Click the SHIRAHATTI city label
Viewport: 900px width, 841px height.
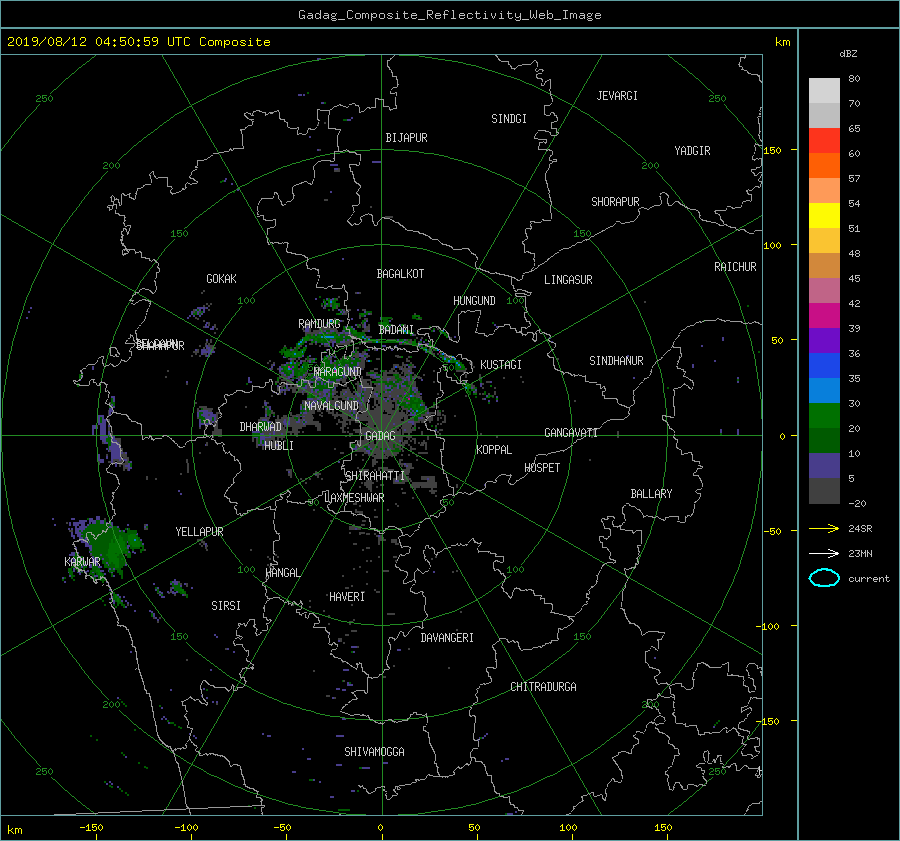click(375, 476)
